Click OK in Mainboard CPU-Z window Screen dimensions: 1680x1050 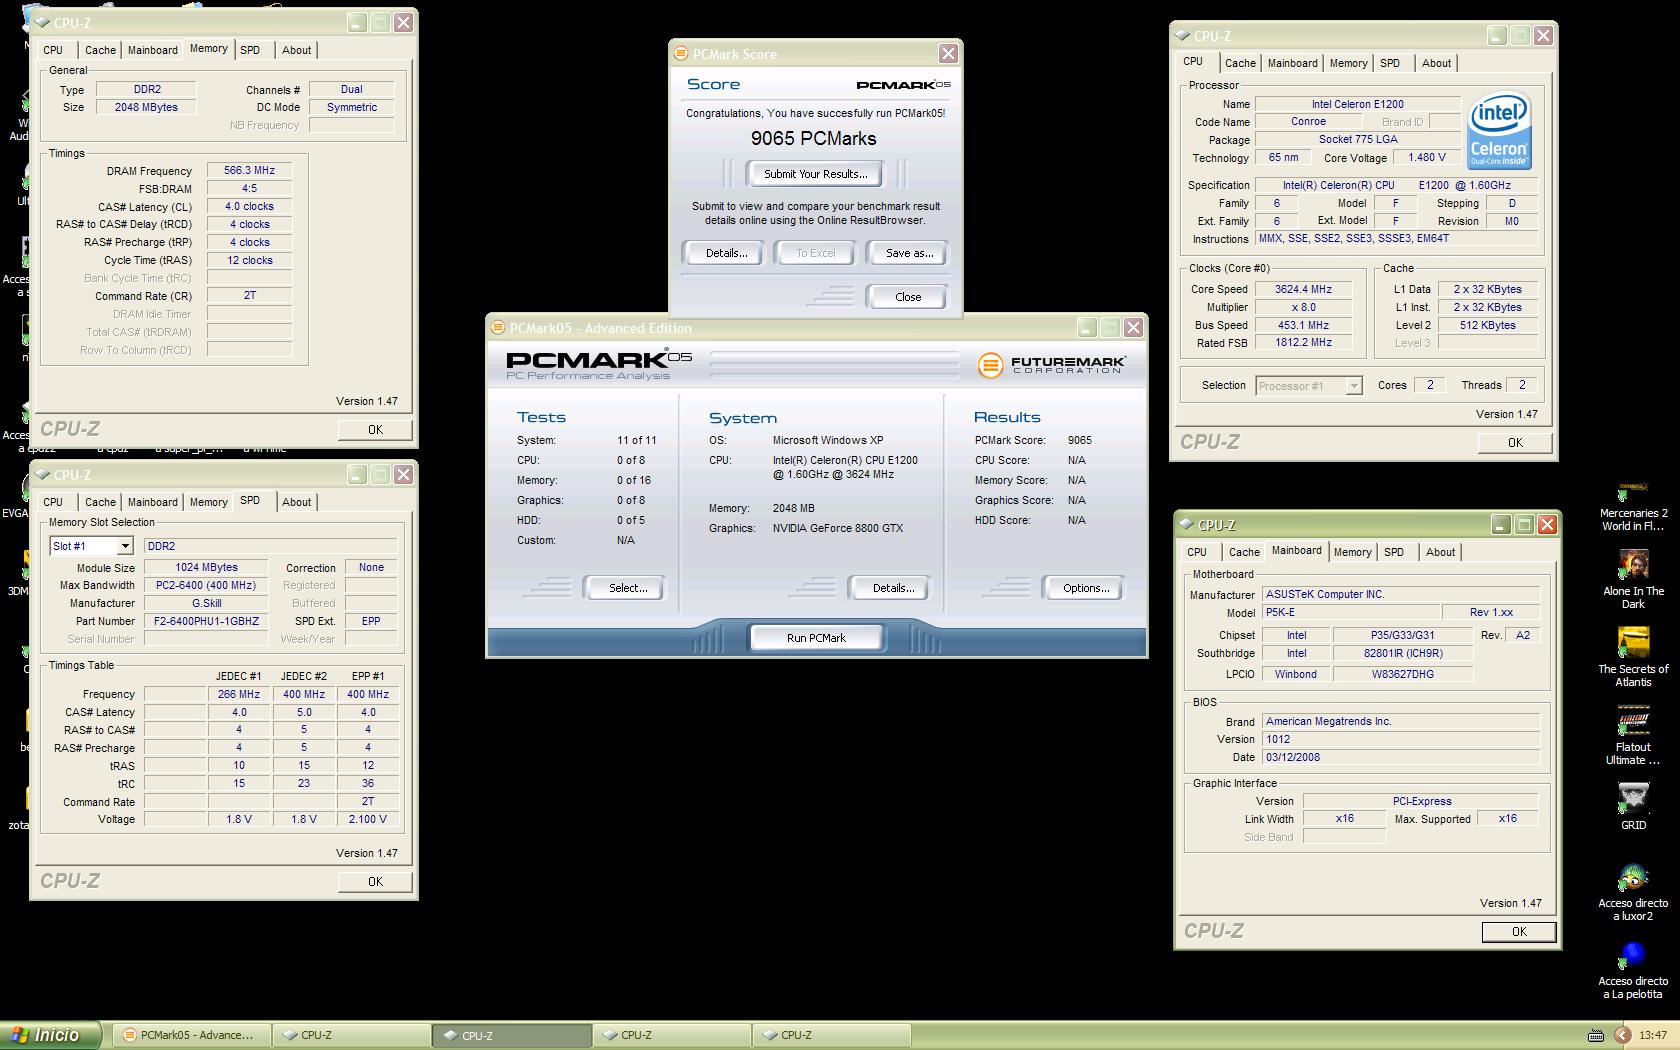coord(1519,932)
